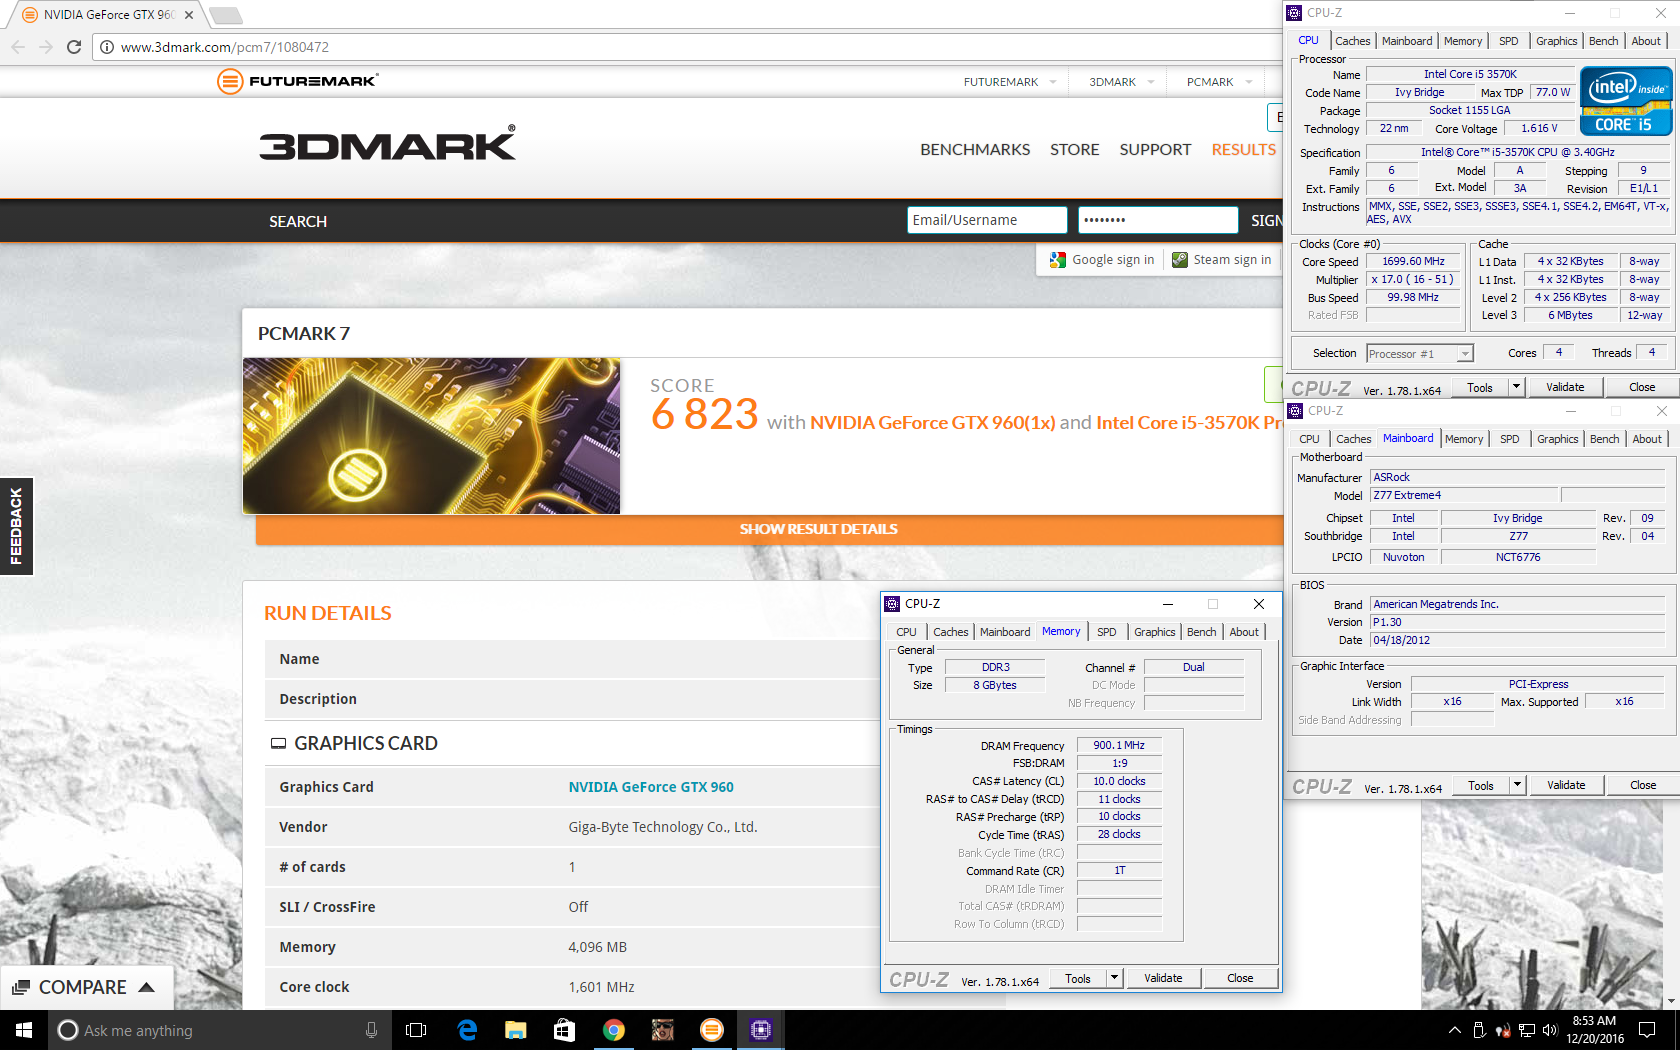Expand the PCMARK top menu dropdown

(x=1249, y=82)
